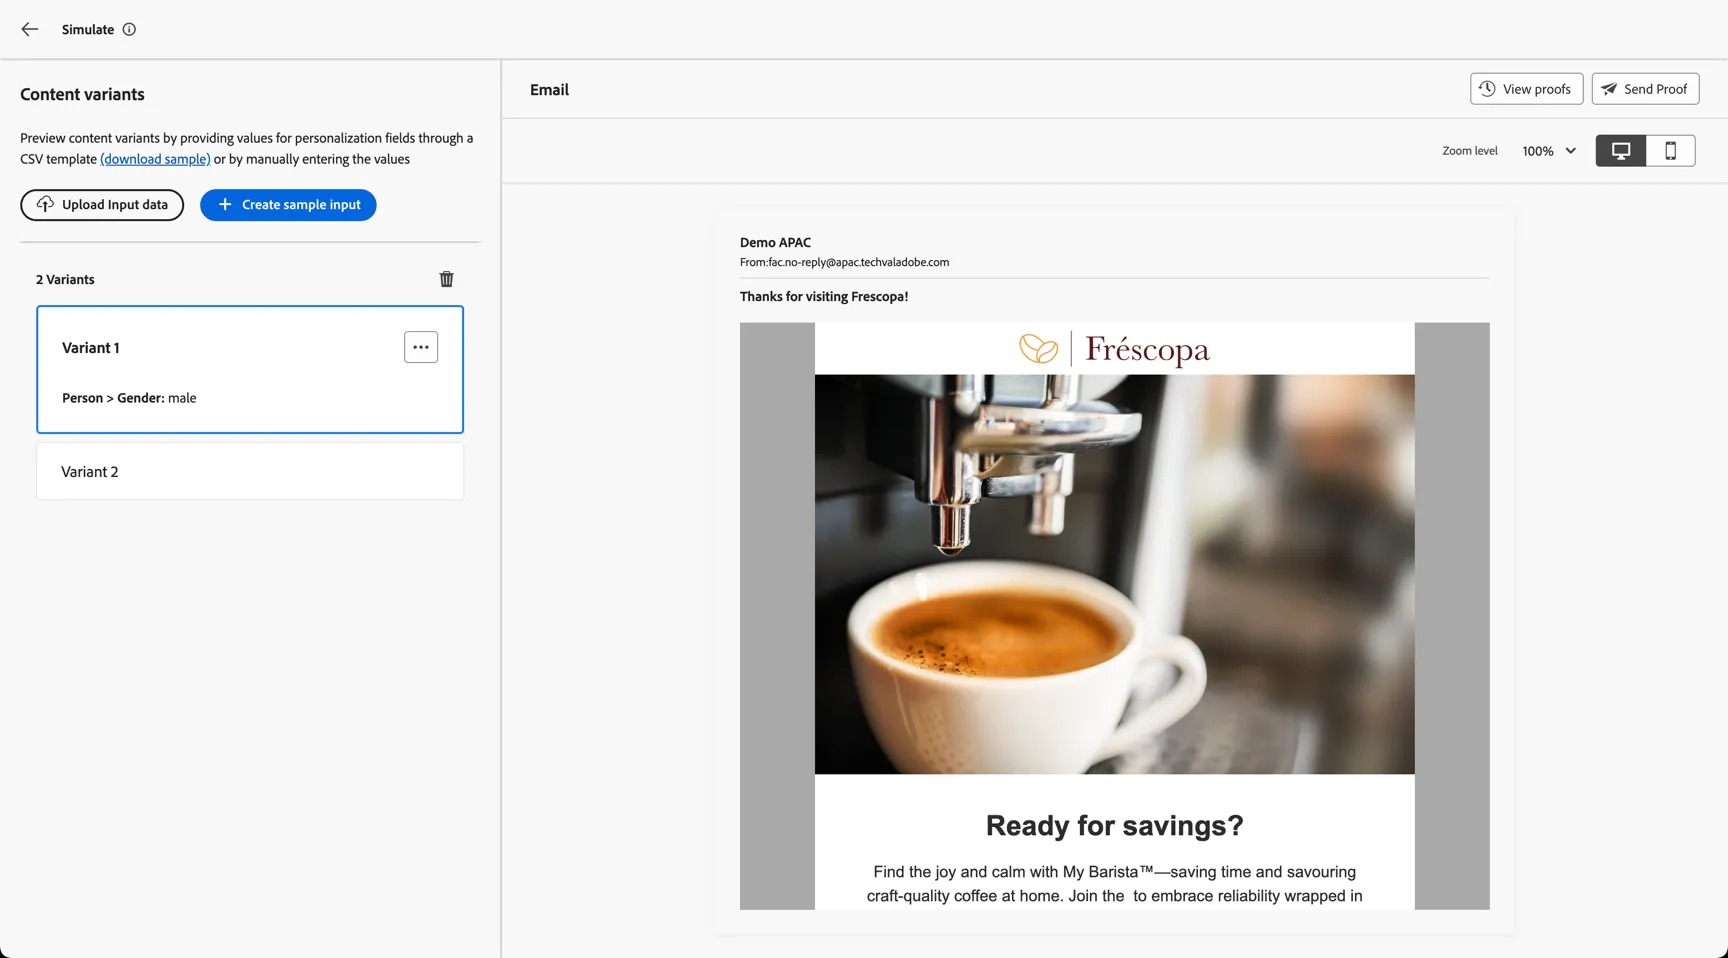The height and width of the screenshot is (958, 1728).
Task: Open View proofs
Action: pos(1526,89)
